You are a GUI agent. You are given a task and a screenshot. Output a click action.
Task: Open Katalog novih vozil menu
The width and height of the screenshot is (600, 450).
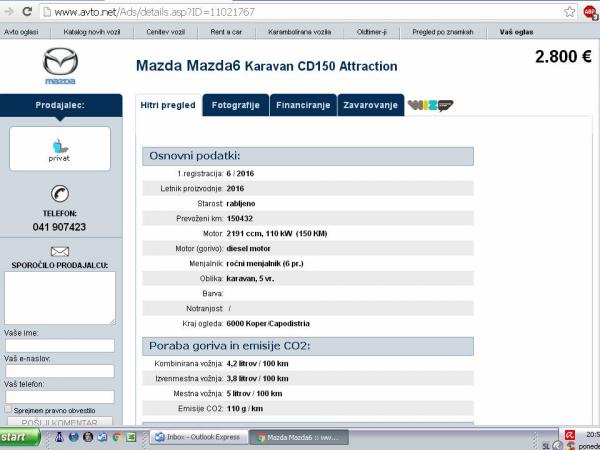(92, 32)
